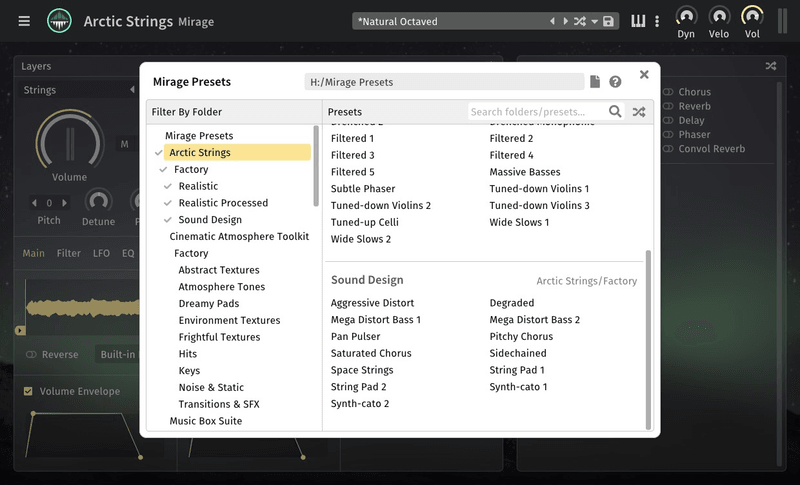This screenshot has width=800, height=485.
Task: Toggle the Reverse switch
Action: (x=31, y=354)
